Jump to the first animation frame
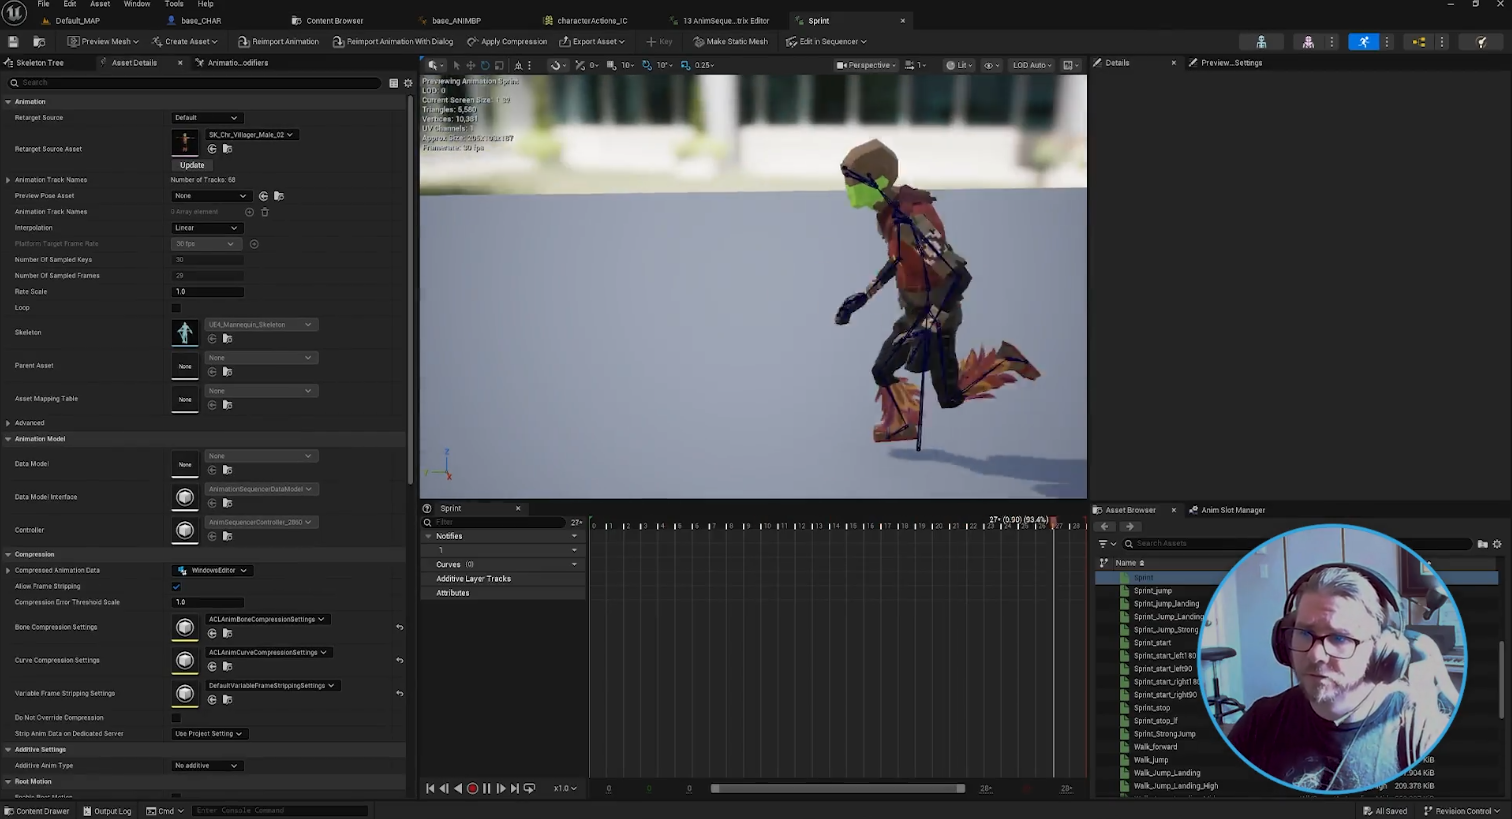The width and height of the screenshot is (1512, 819). pos(430,788)
